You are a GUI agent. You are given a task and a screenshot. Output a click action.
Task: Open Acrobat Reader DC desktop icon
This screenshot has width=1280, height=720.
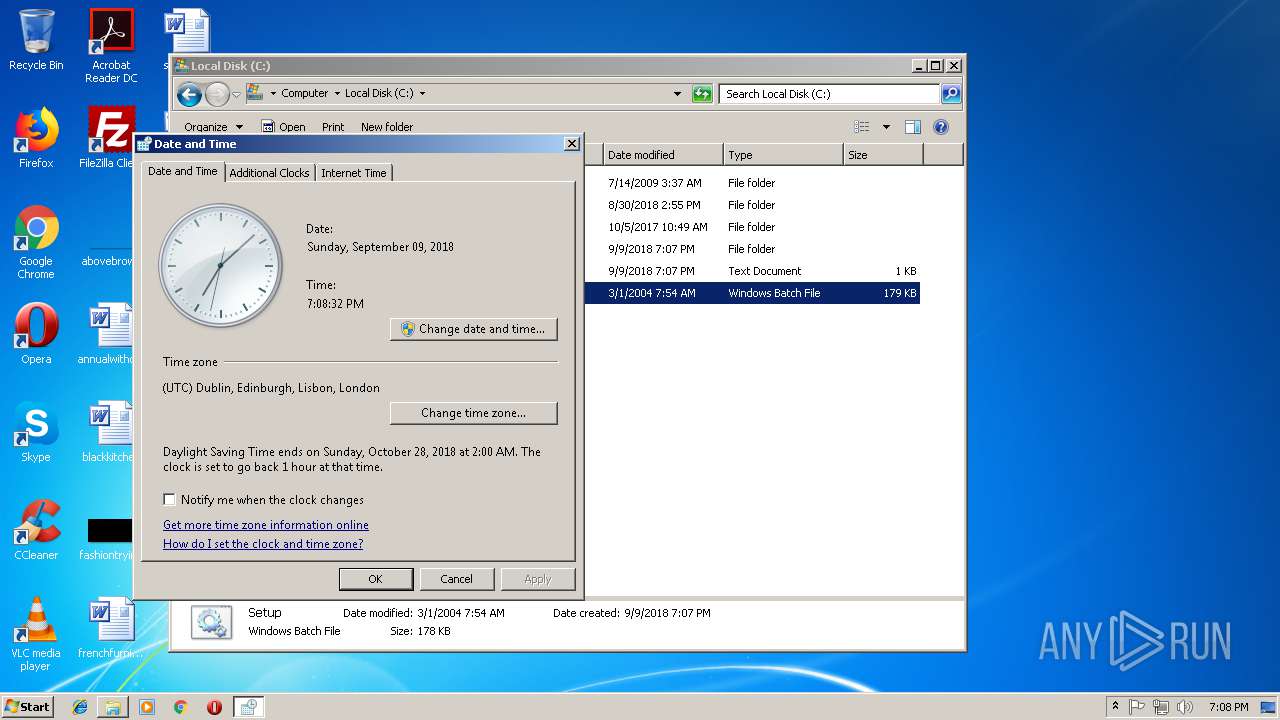tap(111, 46)
